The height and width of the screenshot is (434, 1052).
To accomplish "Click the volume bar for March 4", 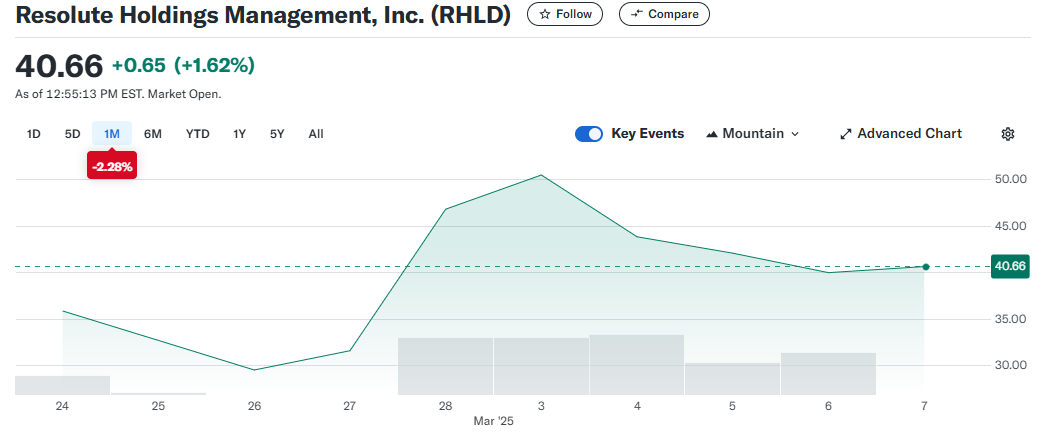I will tap(637, 365).
